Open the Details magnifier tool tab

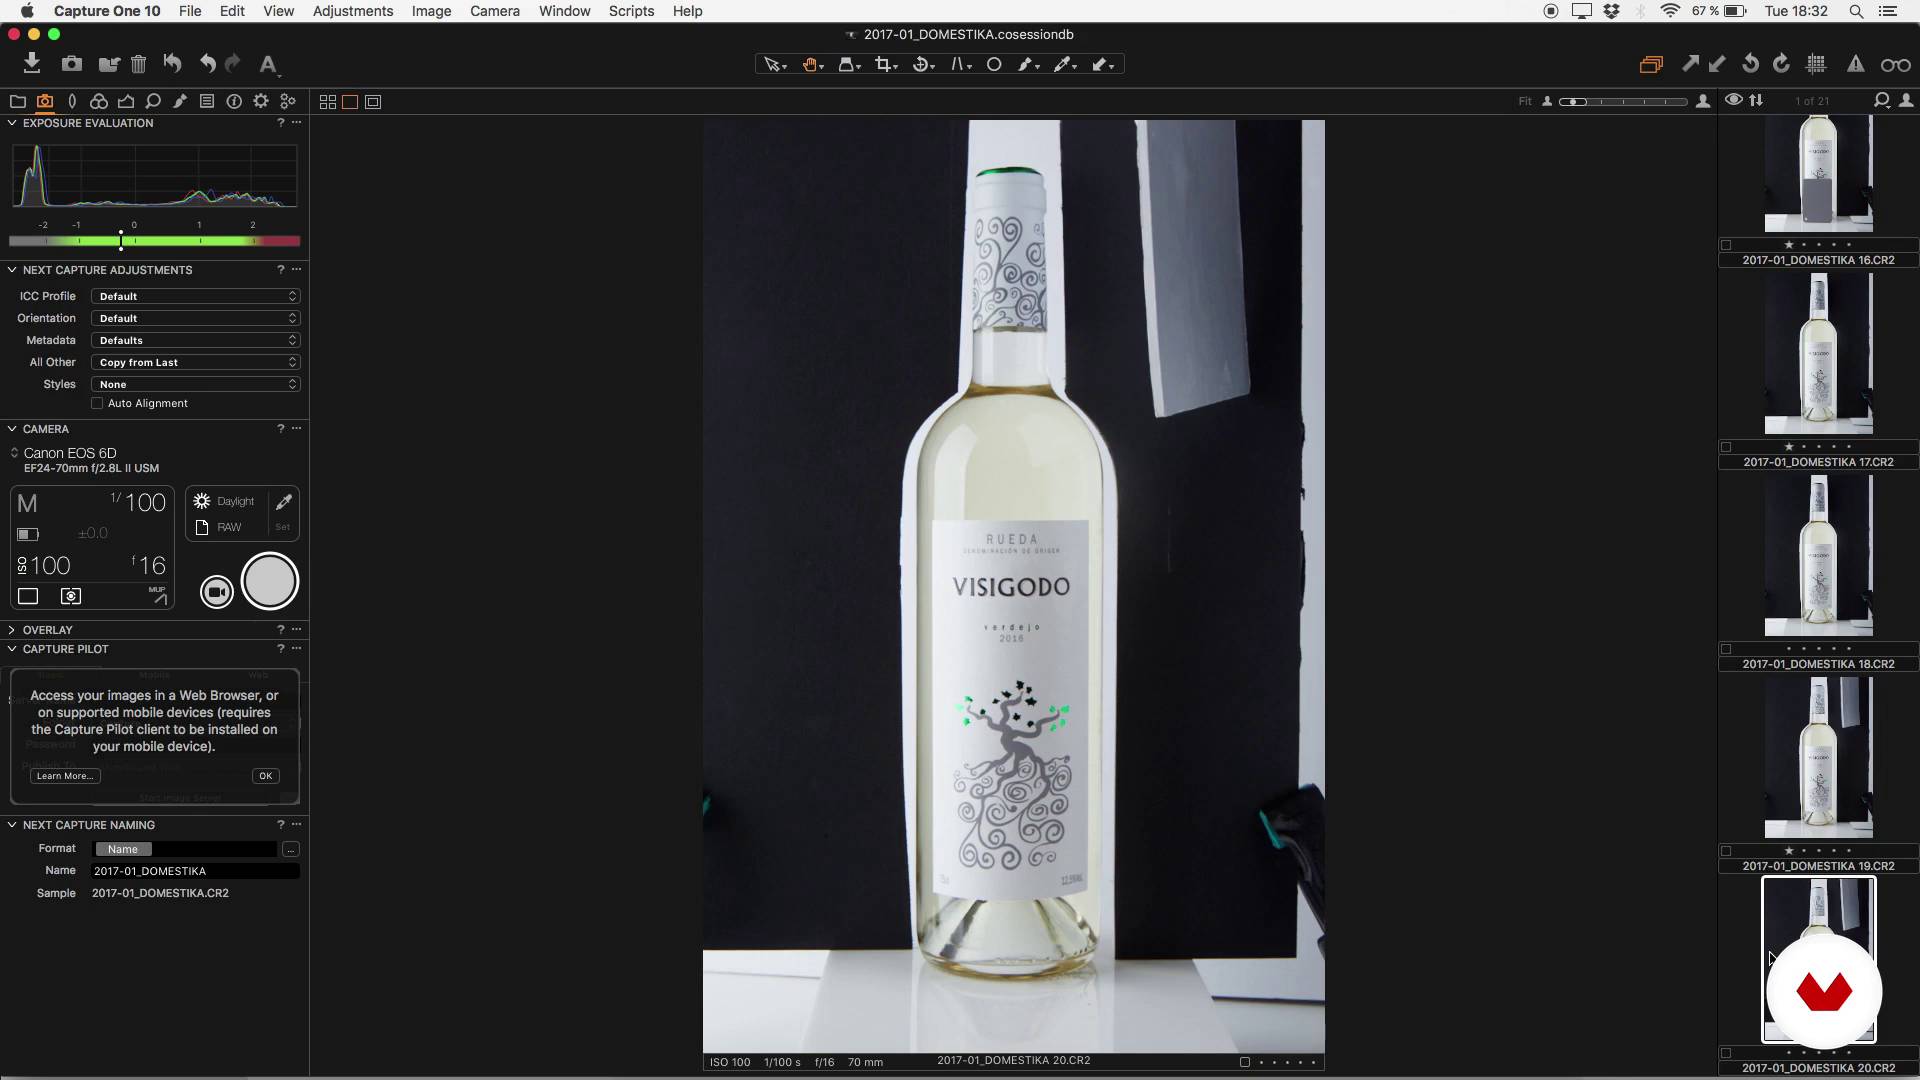(x=153, y=101)
